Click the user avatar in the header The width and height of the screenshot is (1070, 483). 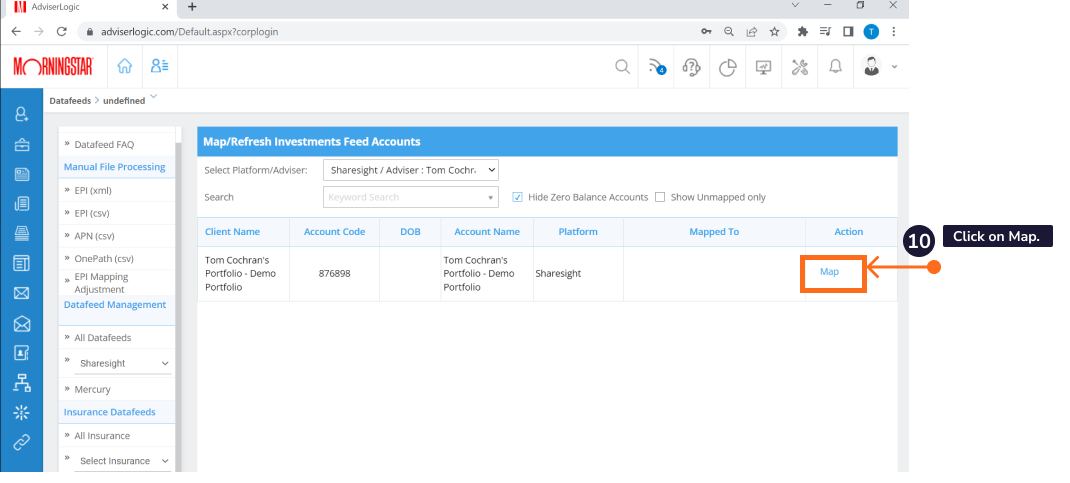click(x=871, y=66)
